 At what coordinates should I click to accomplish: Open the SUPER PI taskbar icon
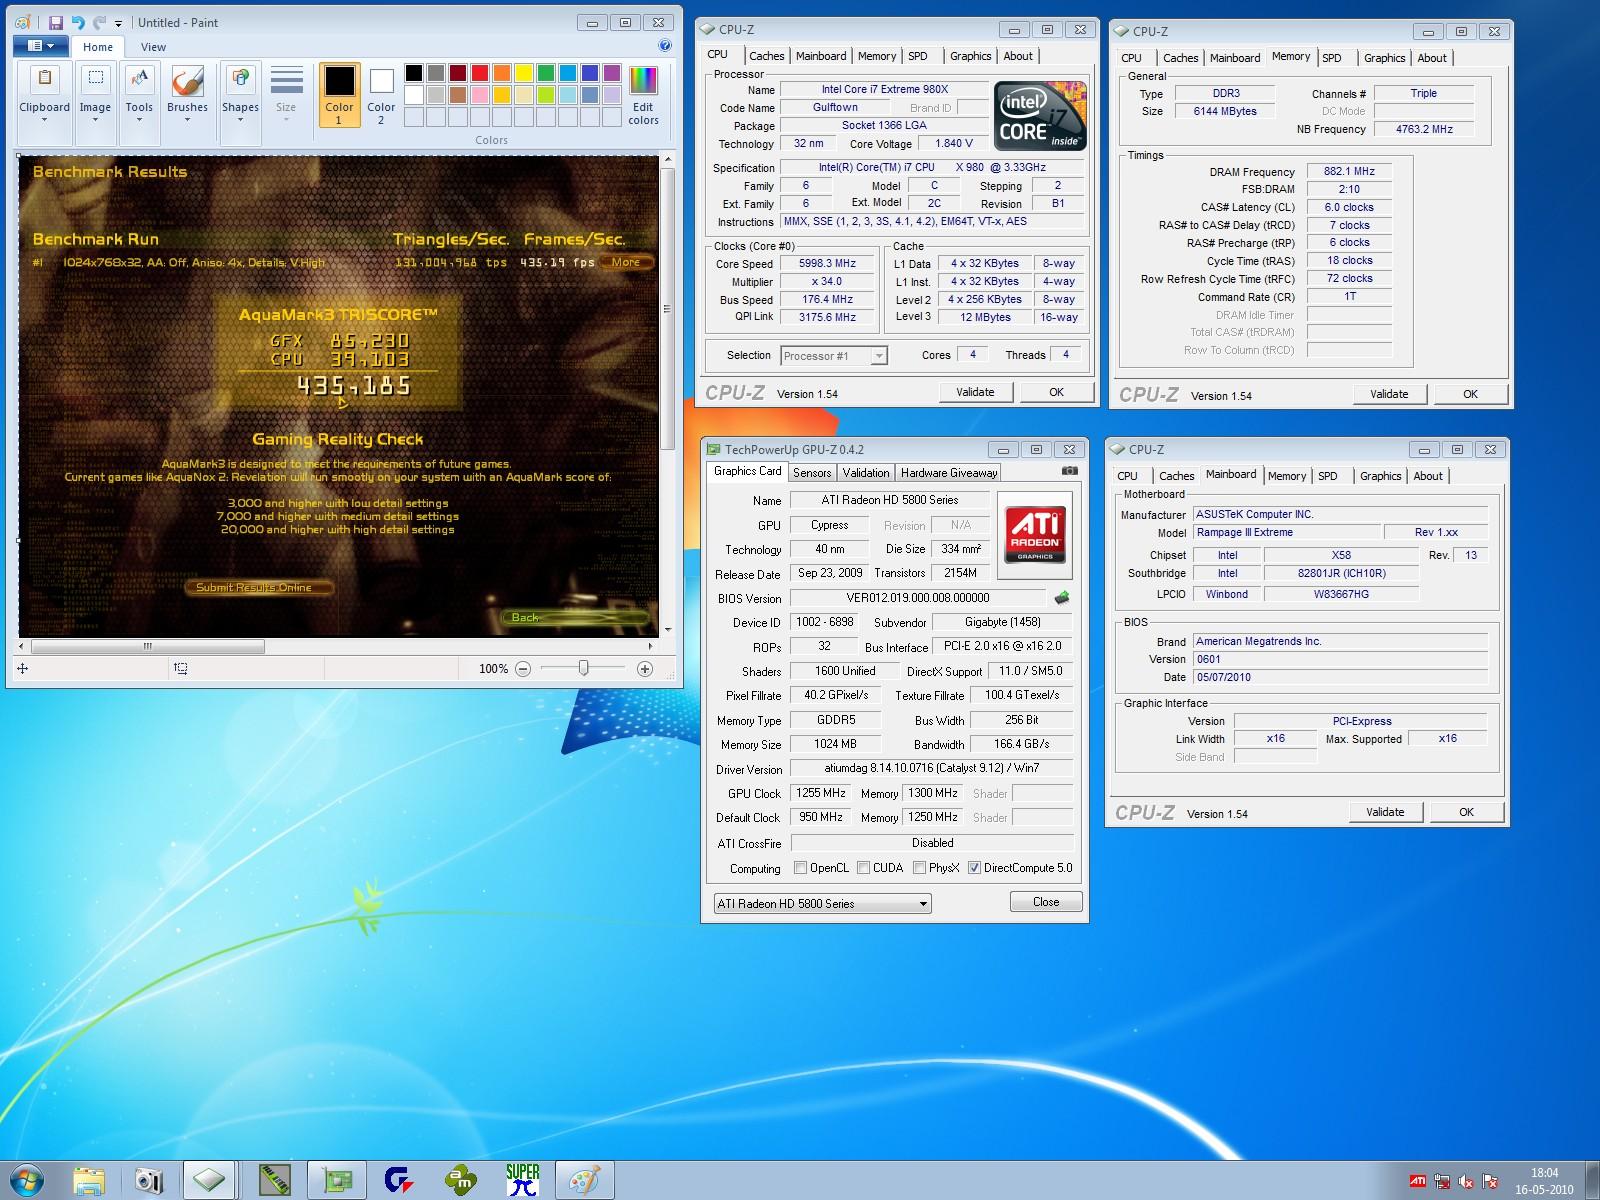click(x=522, y=1181)
